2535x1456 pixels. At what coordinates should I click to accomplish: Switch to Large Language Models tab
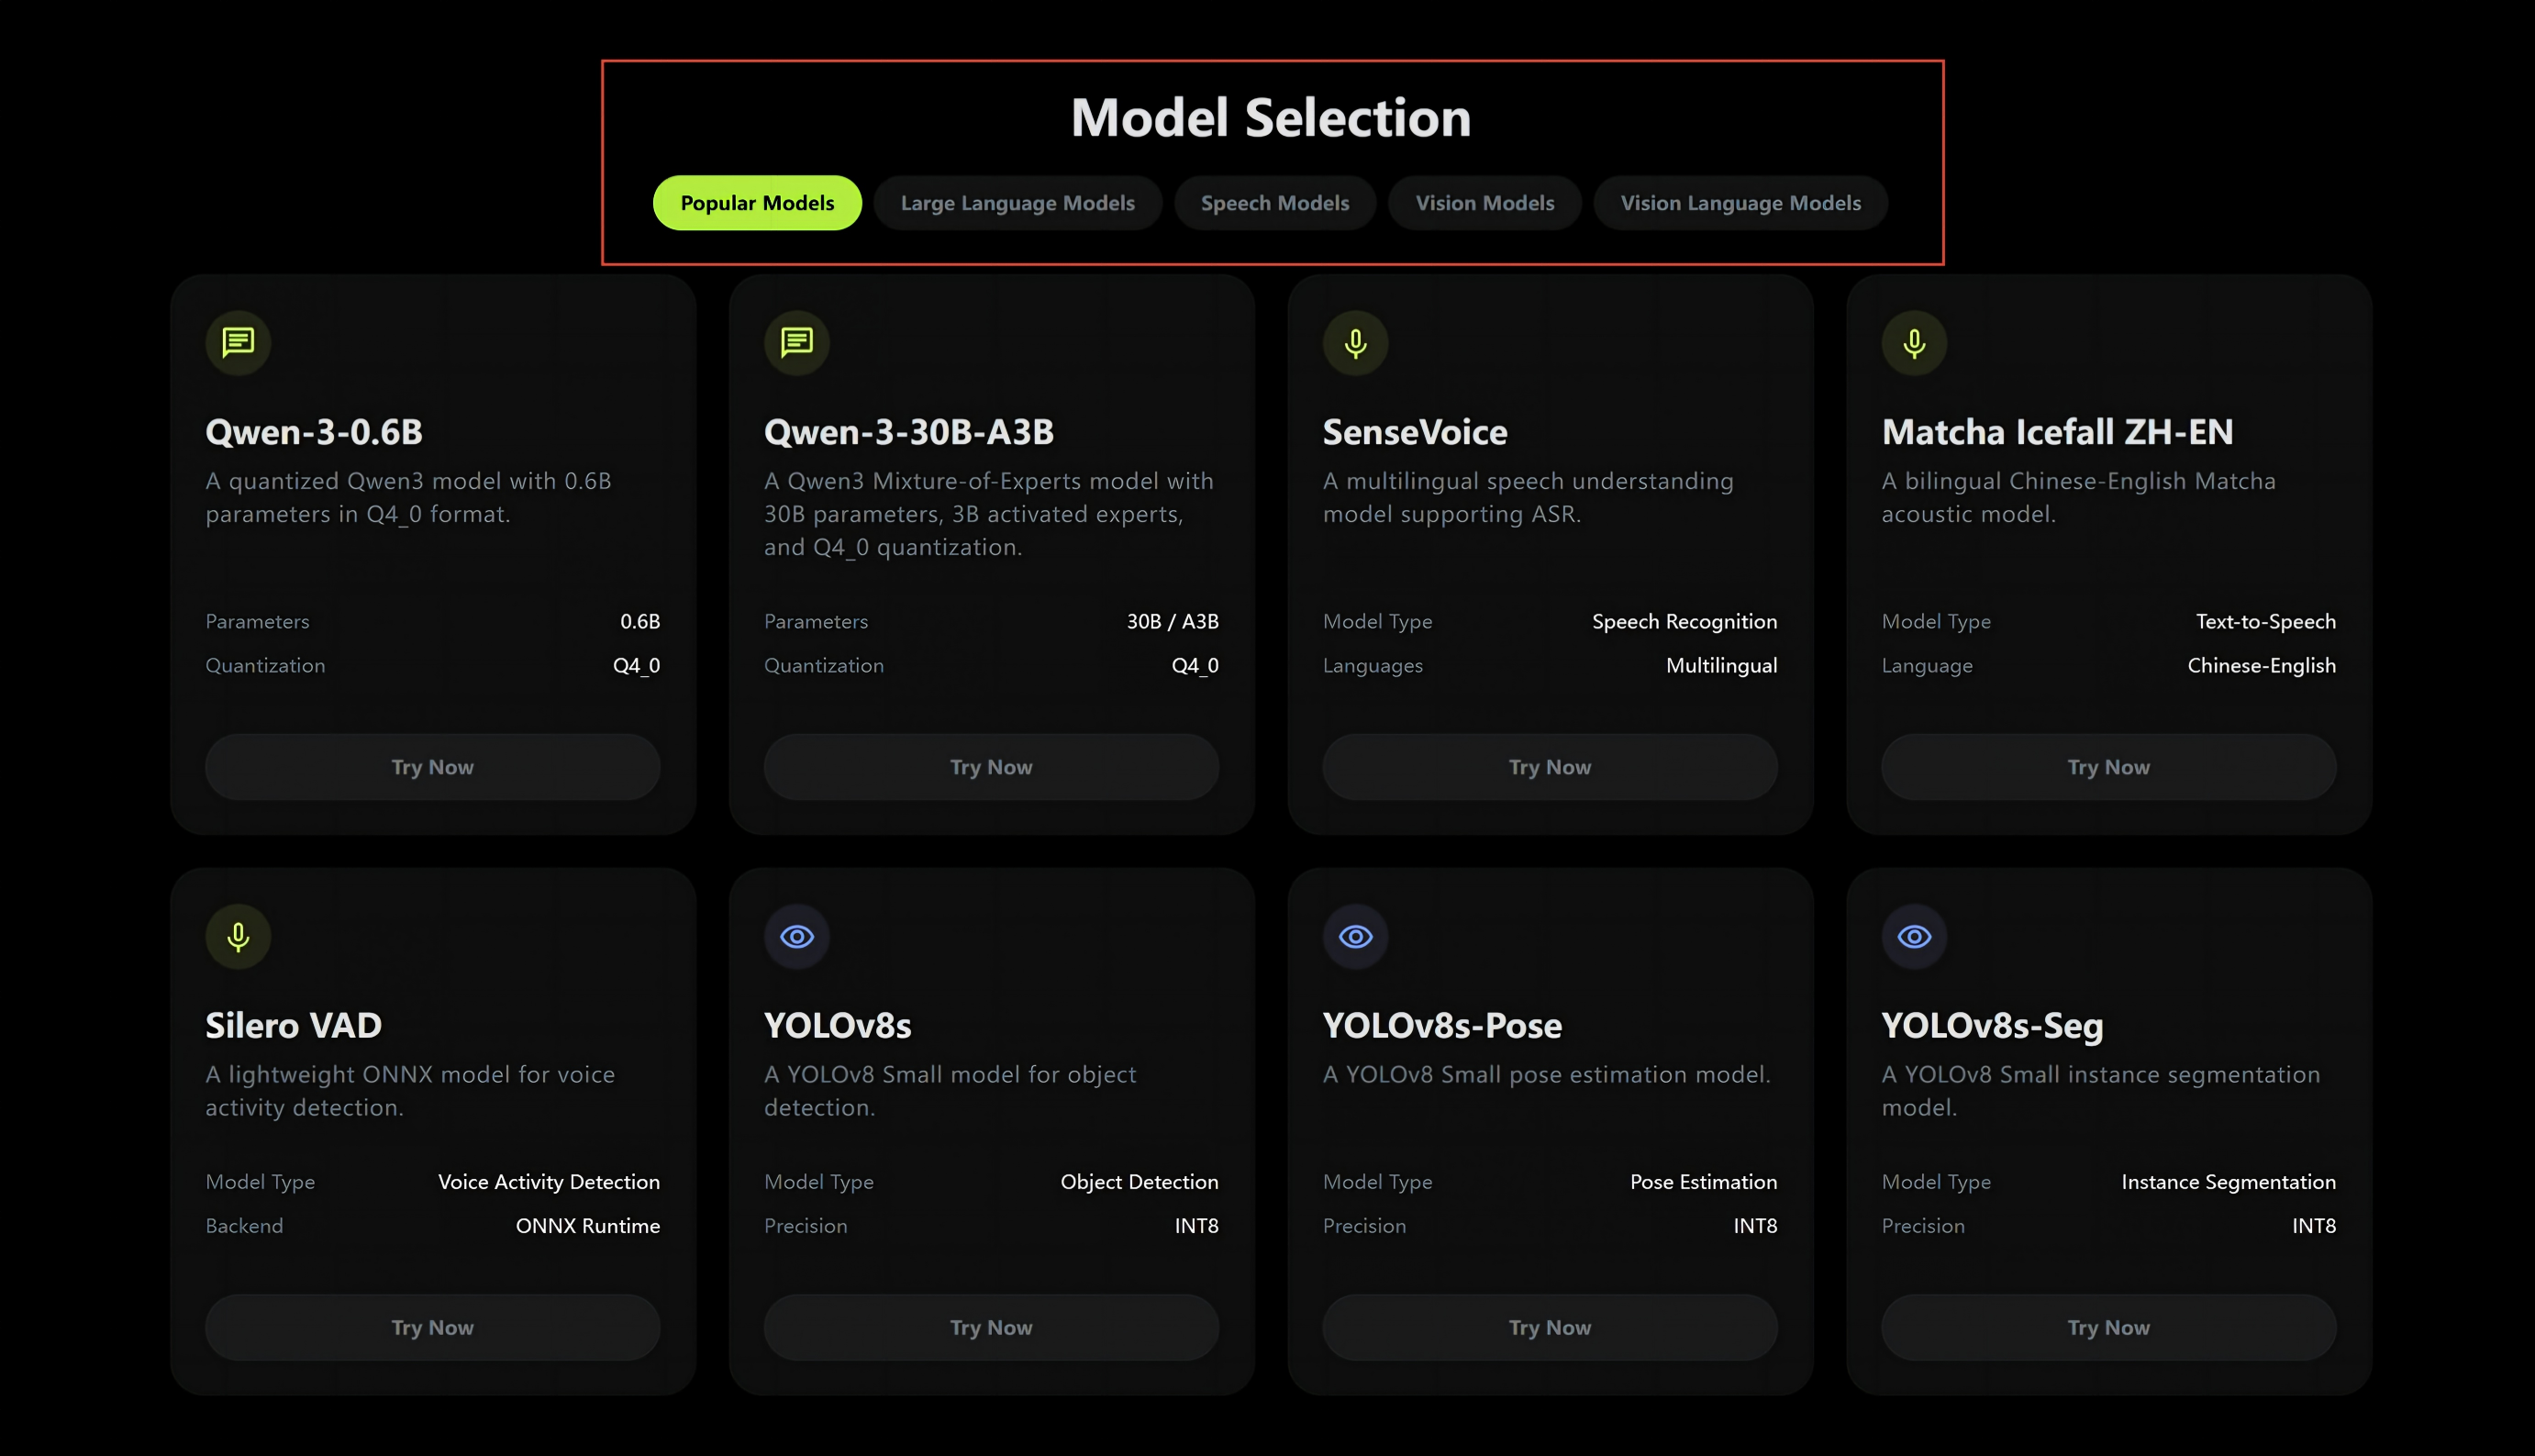pos(1017,203)
